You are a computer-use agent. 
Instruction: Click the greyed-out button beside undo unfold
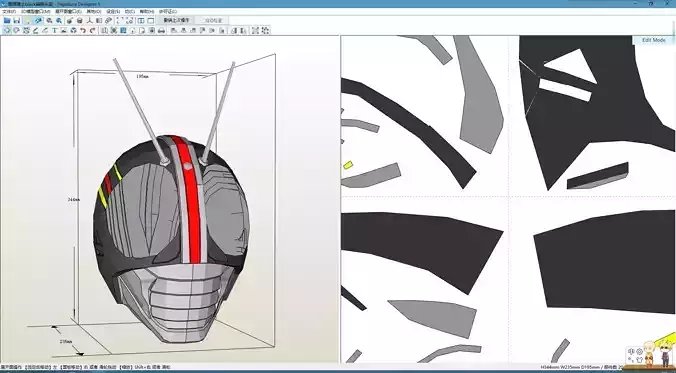click(x=211, y=20)
